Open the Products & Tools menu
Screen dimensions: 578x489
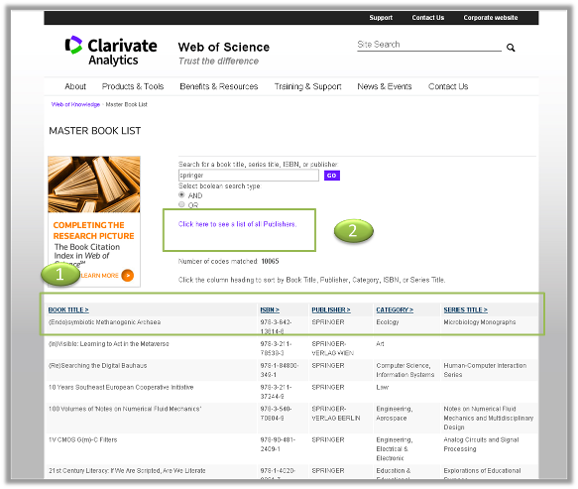133,86
